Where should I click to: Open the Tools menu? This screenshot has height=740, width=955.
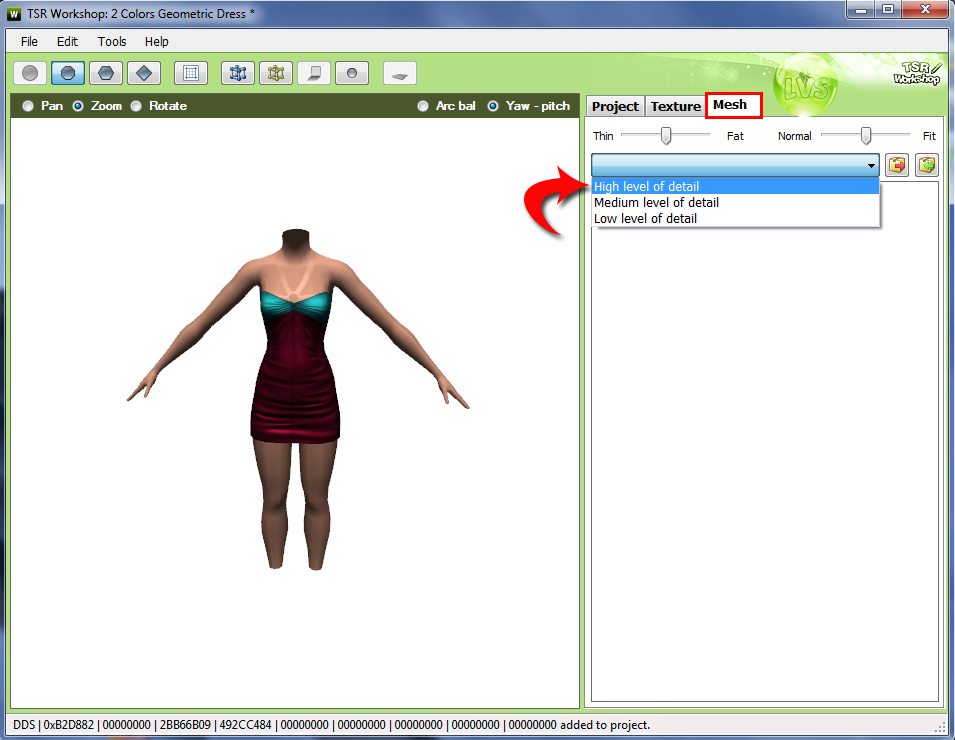[112, 41]
